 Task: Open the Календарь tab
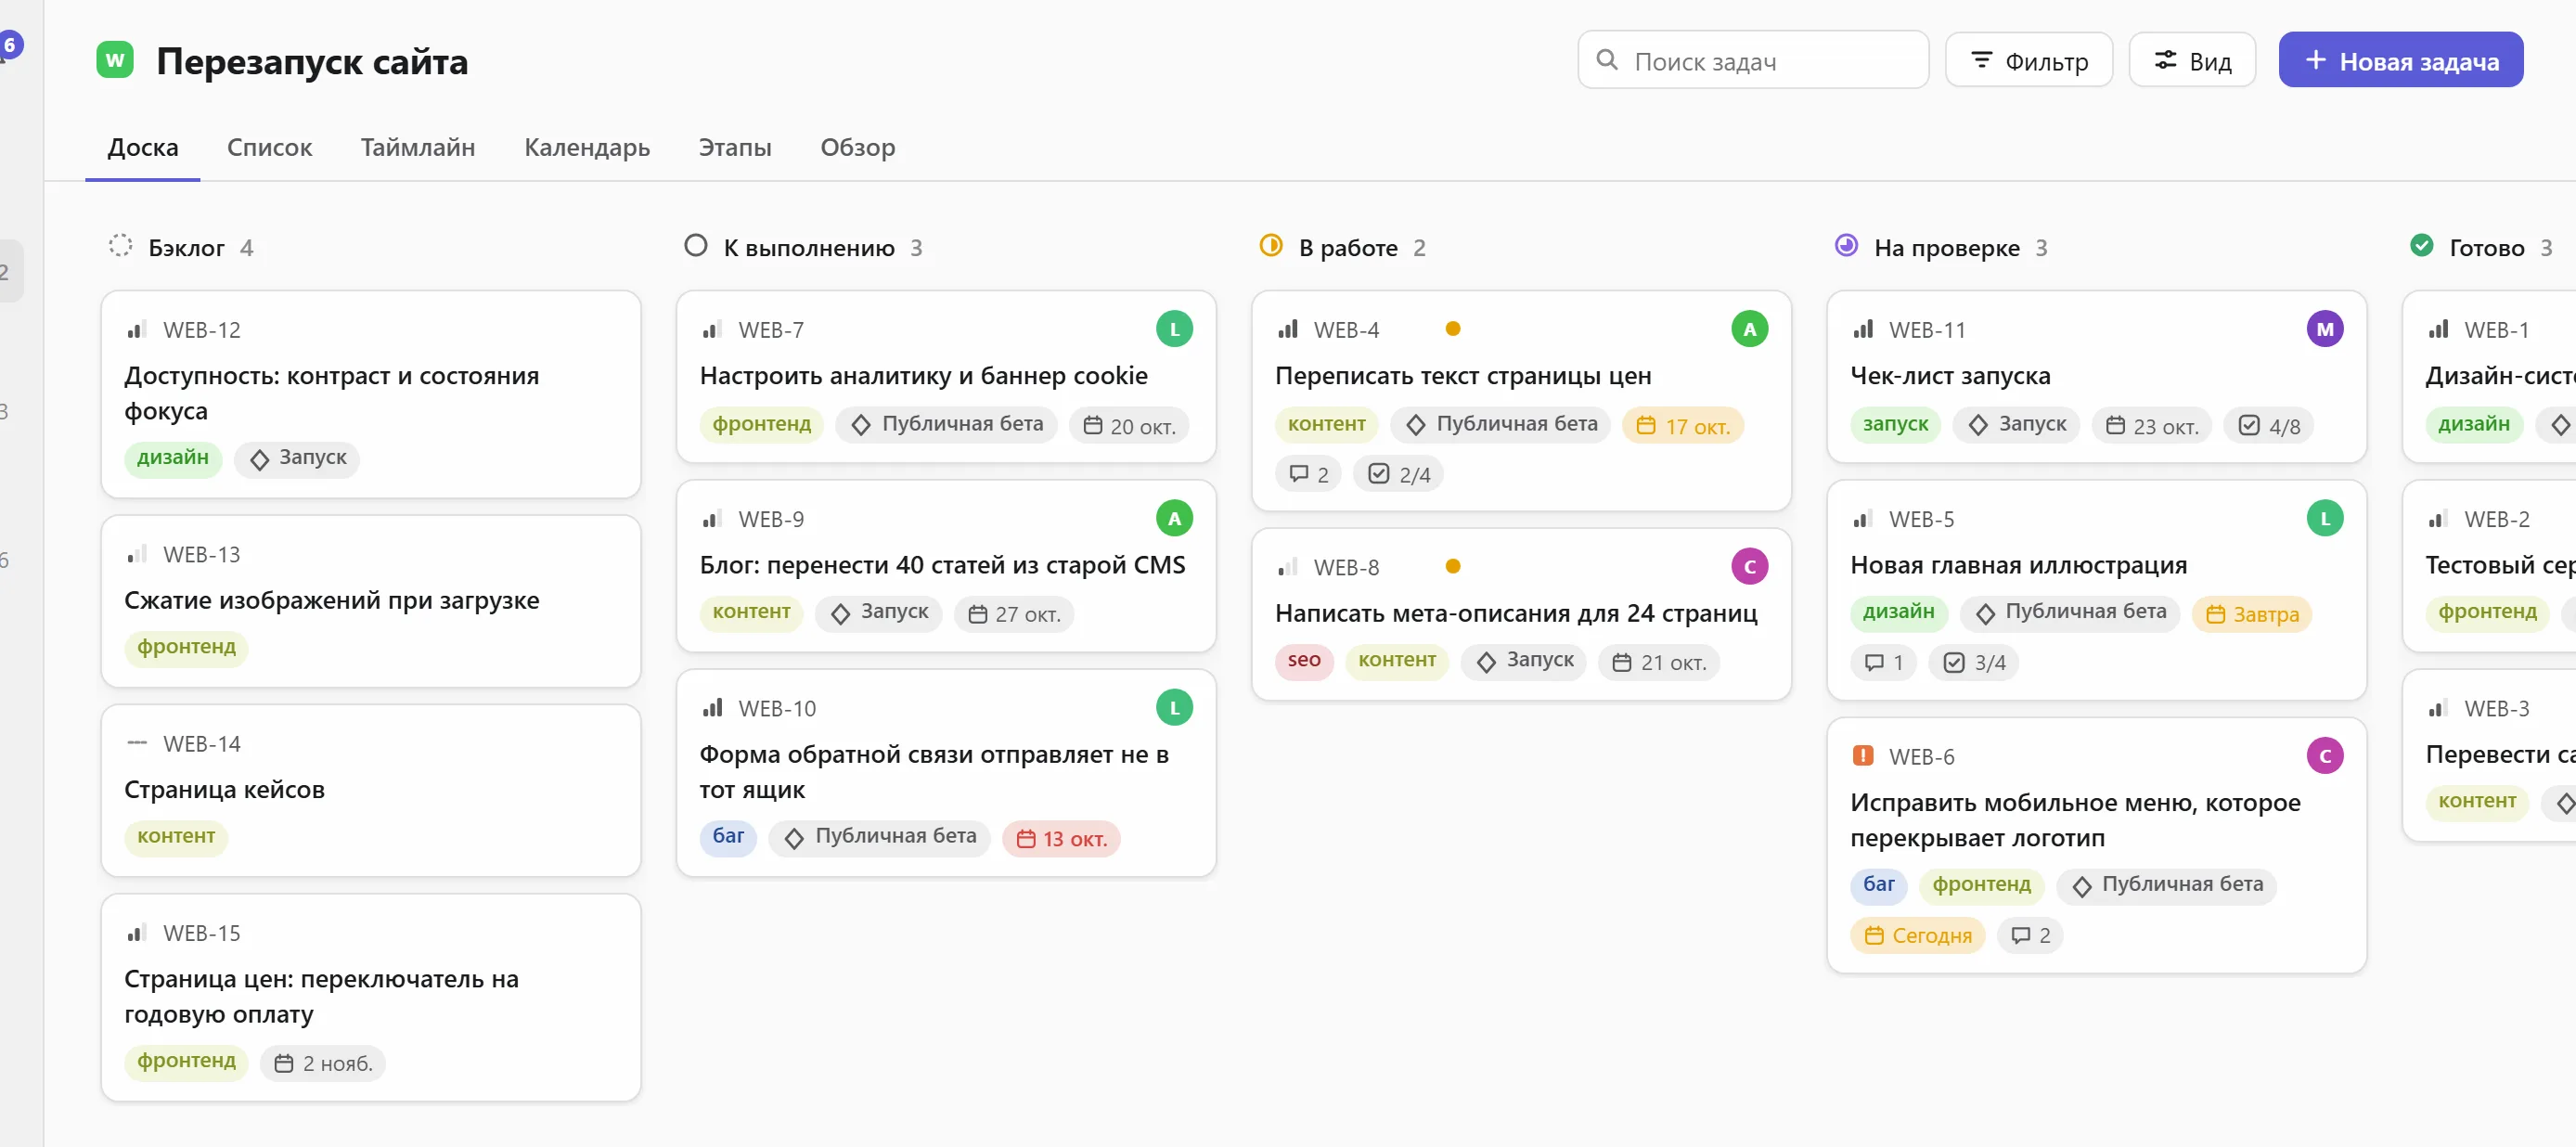(x=587, y=147)
